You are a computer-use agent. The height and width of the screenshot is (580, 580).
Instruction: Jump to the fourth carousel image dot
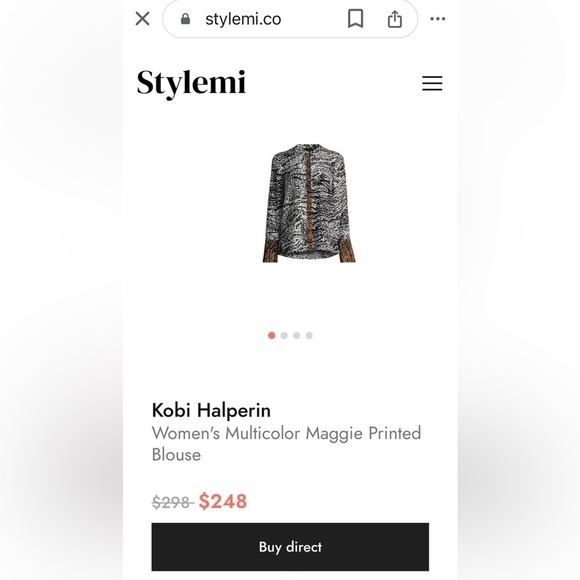click(x=309, y=335)
